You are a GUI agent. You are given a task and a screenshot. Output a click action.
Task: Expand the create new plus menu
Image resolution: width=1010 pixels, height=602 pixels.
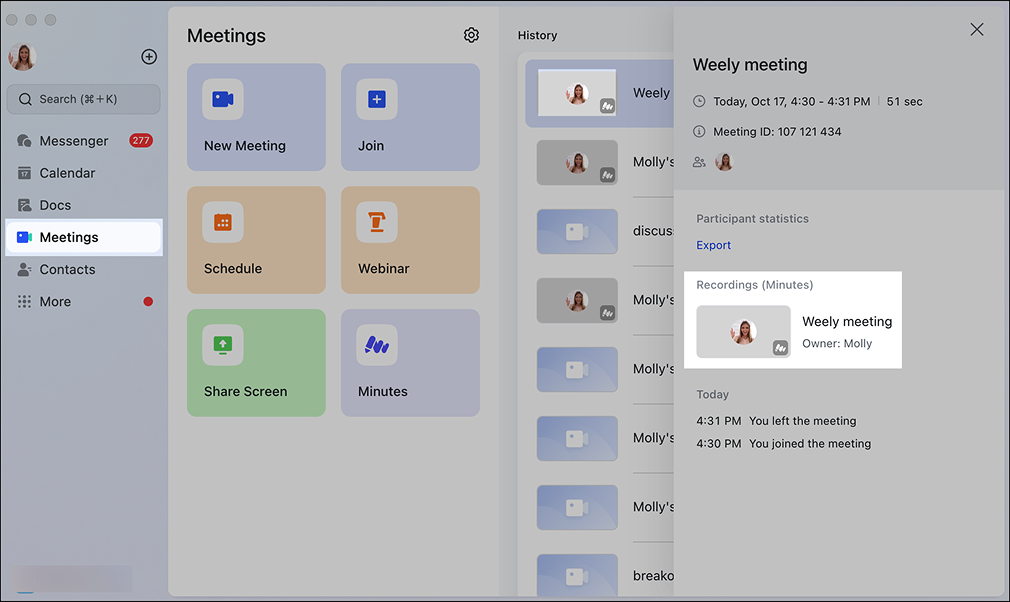point(149,57)
